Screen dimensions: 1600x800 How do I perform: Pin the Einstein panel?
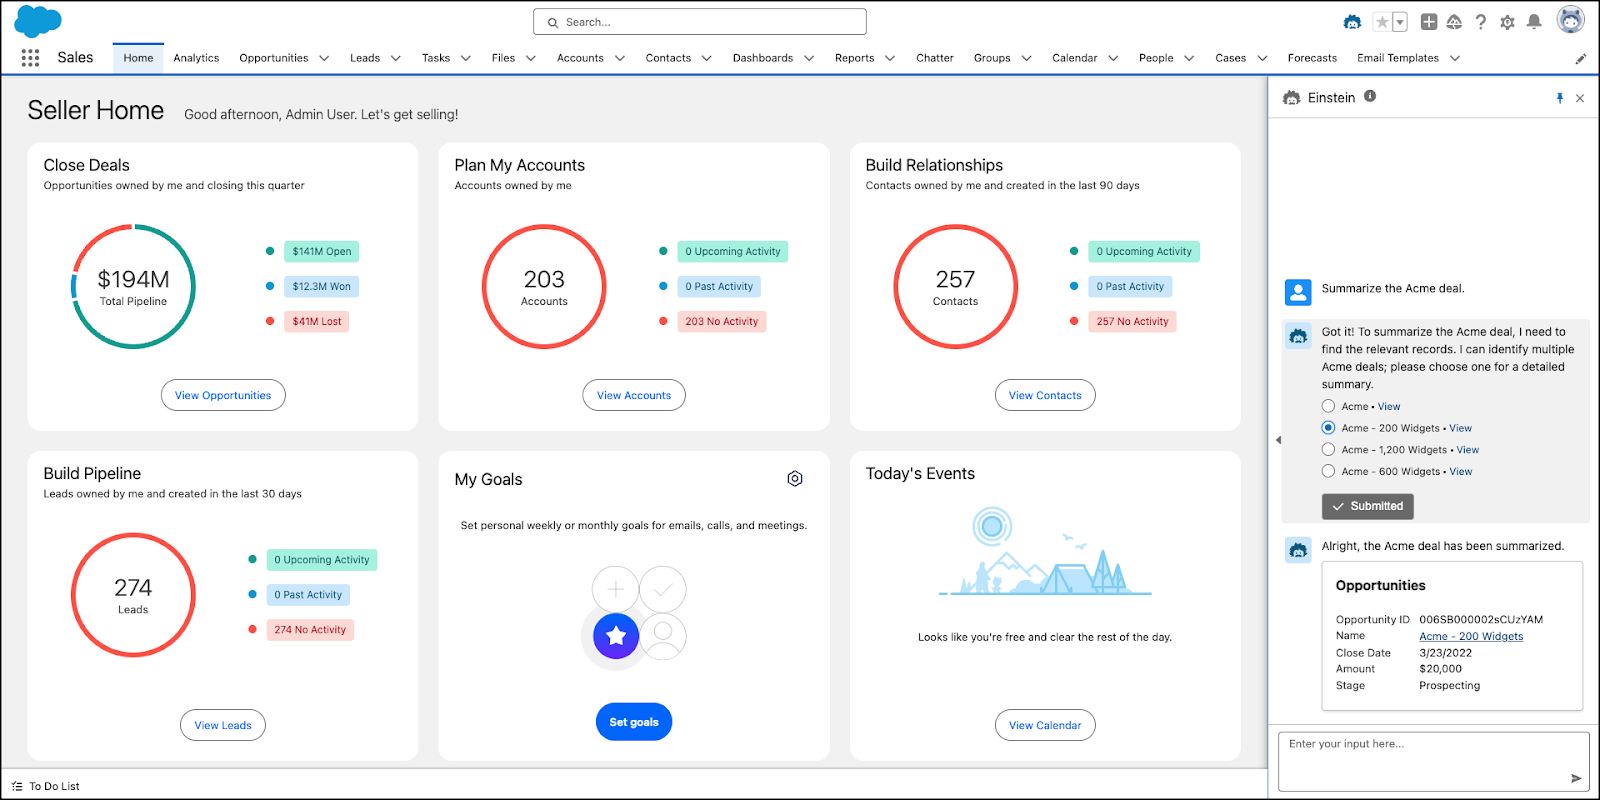click(x=1559, y=98)
